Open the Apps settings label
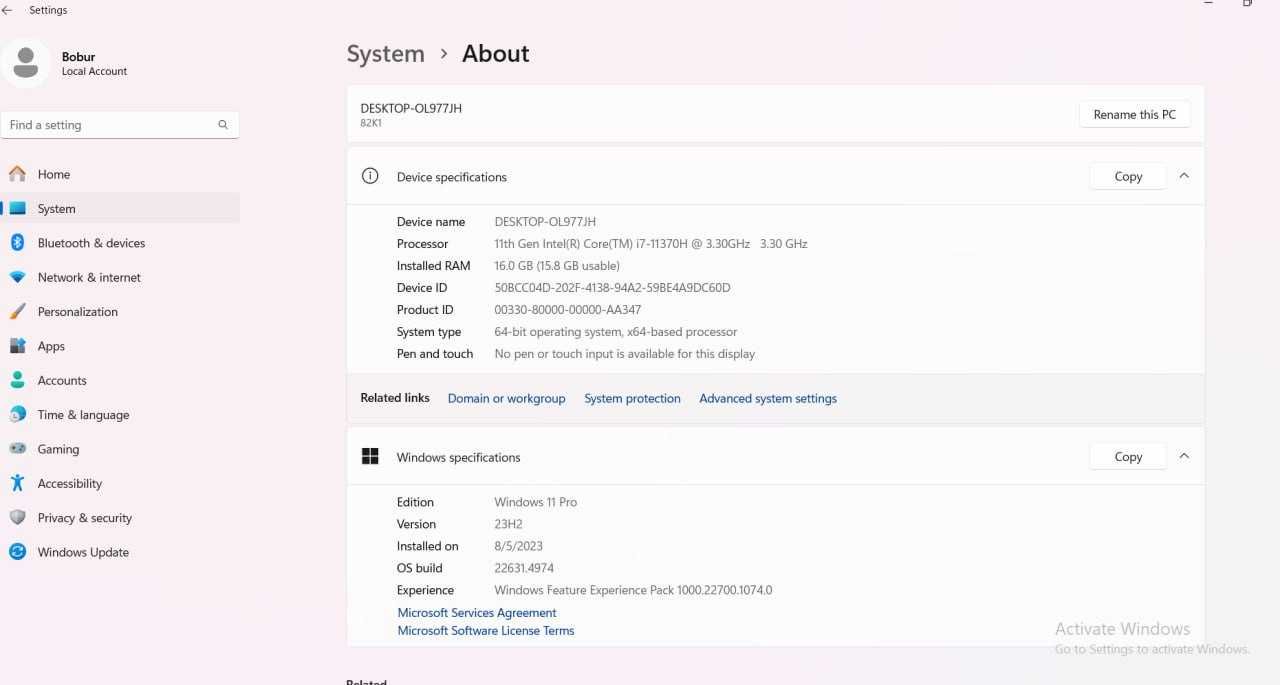 (x=51, y=346)
